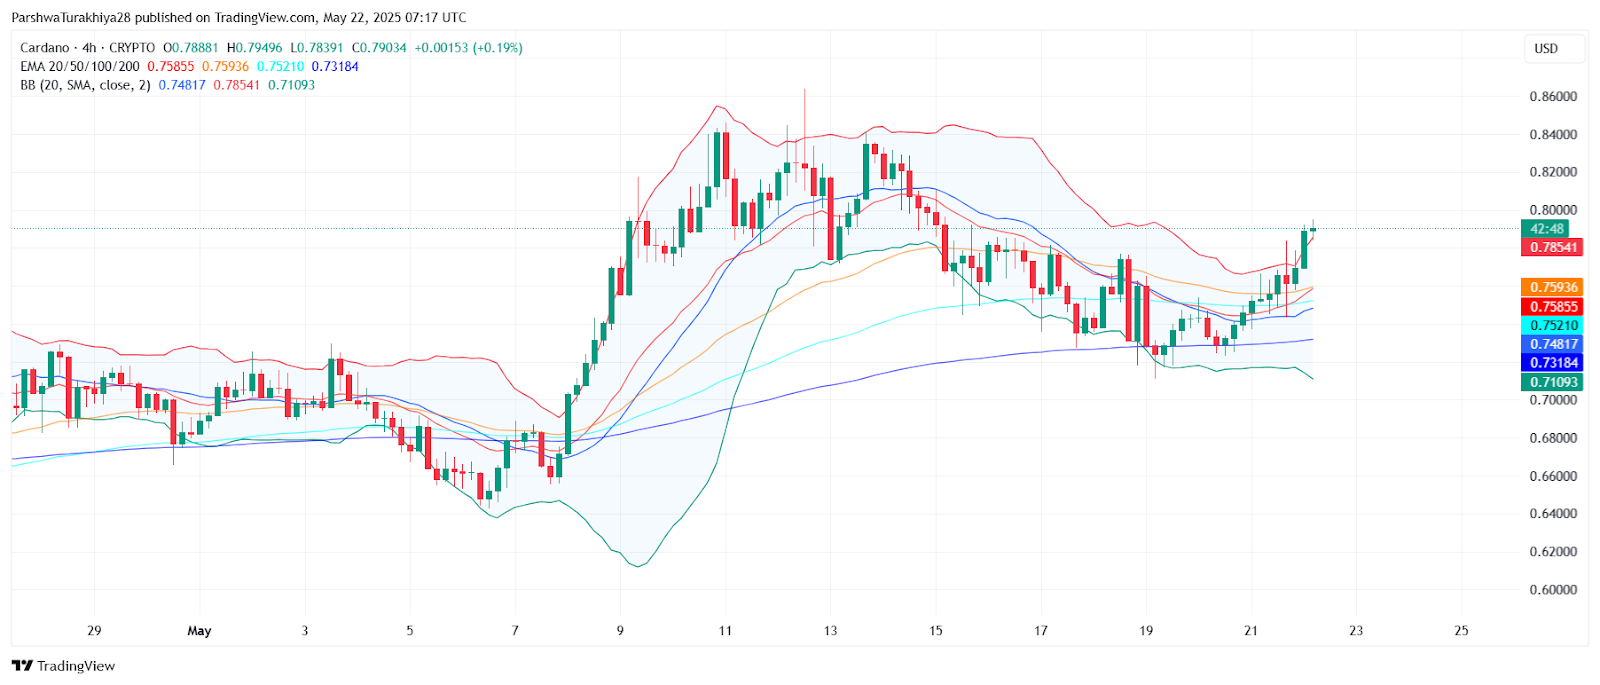Click the orange 0.75936 EMA price tag
This screenshot has width=1600, height=685.
coord(1553,287)
